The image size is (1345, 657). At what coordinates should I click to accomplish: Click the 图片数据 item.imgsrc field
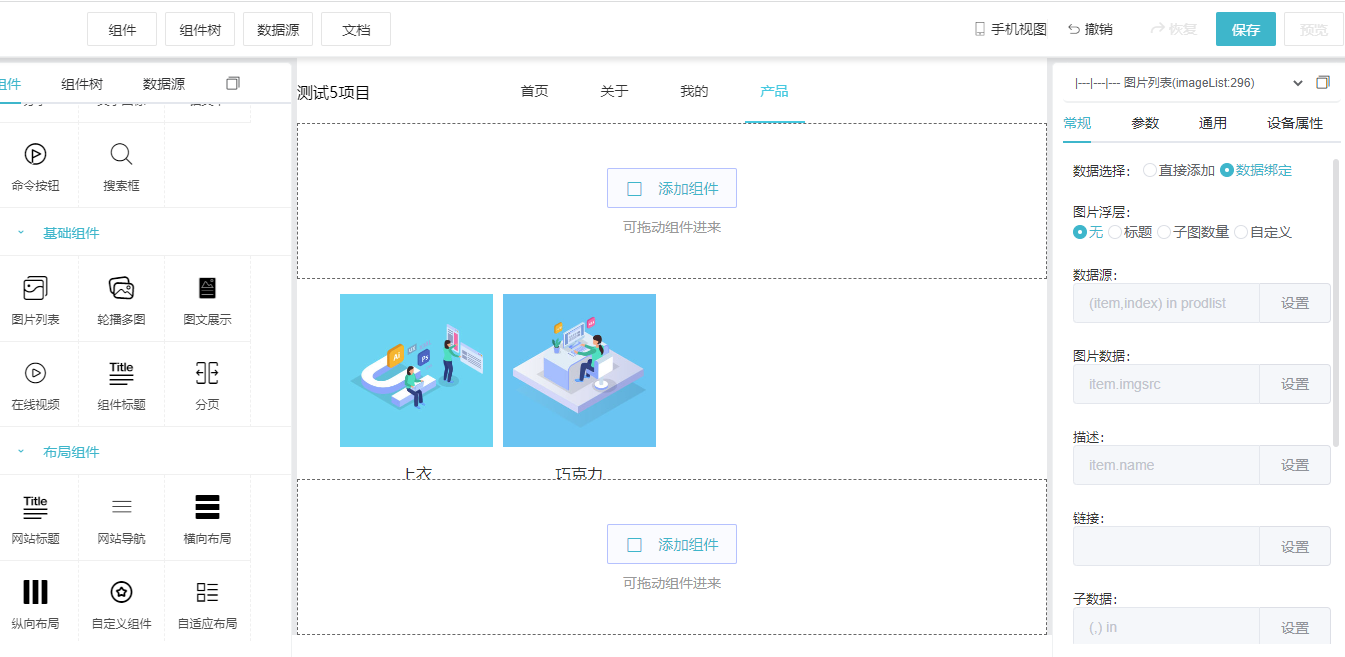[x=1166, y=384]
